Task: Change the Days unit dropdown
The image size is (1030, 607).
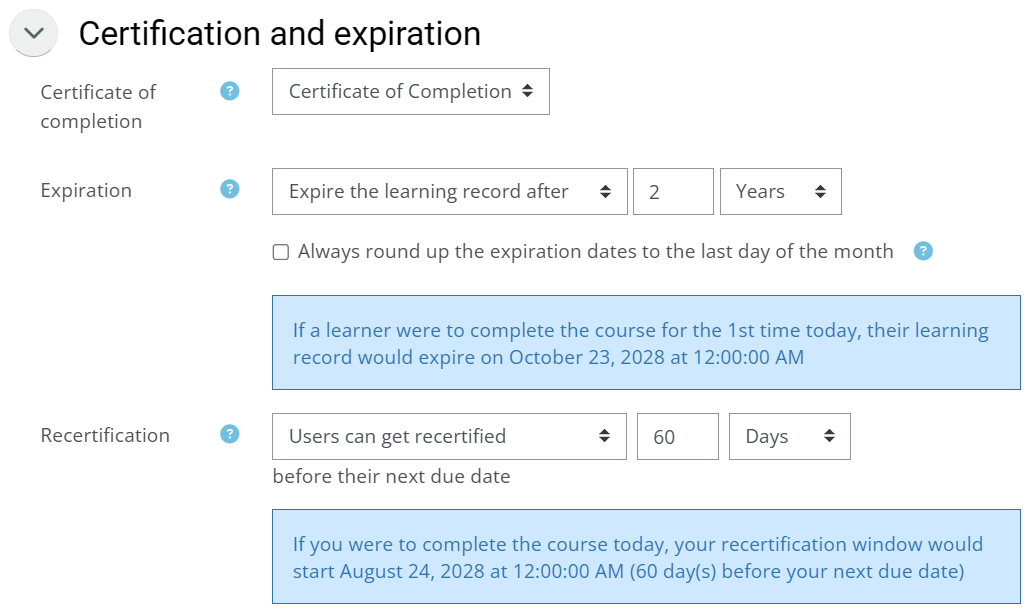Action: point(790,436)
